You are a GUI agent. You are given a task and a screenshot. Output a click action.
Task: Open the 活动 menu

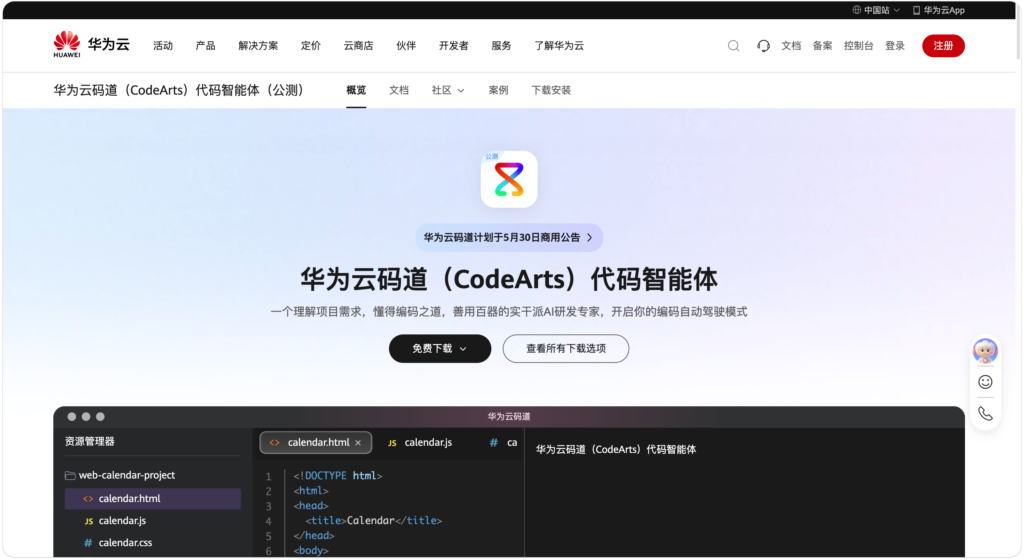[163, 46]
